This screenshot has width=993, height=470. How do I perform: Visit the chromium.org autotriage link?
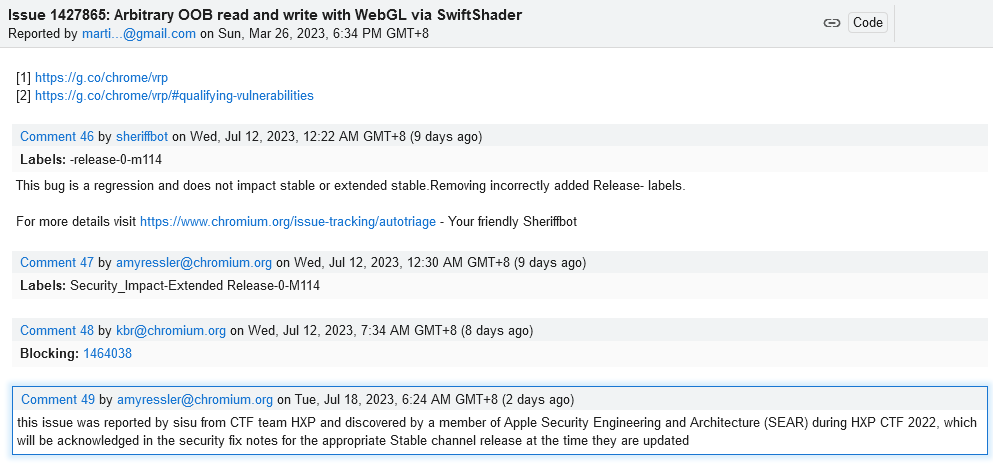[x=288, y=222]
